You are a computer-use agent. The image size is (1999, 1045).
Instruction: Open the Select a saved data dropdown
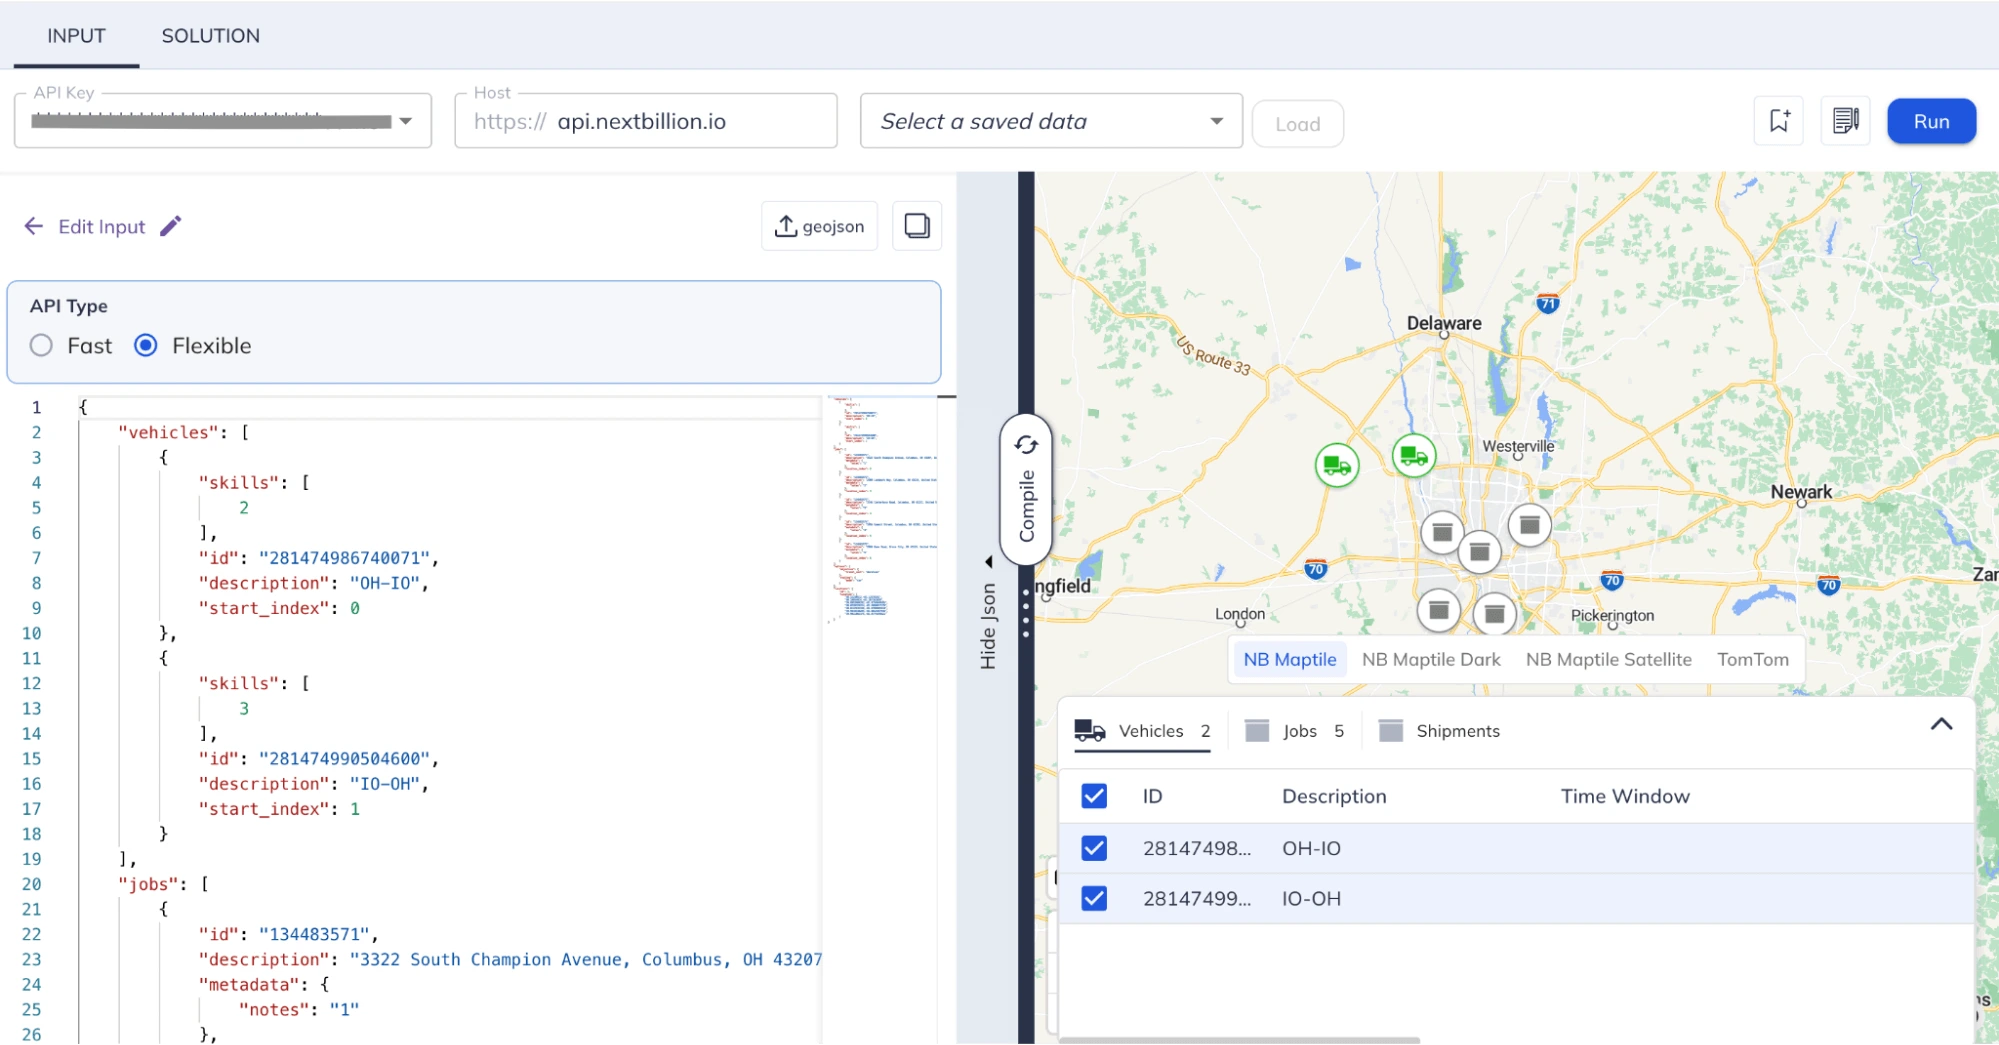click(1051, 121)
